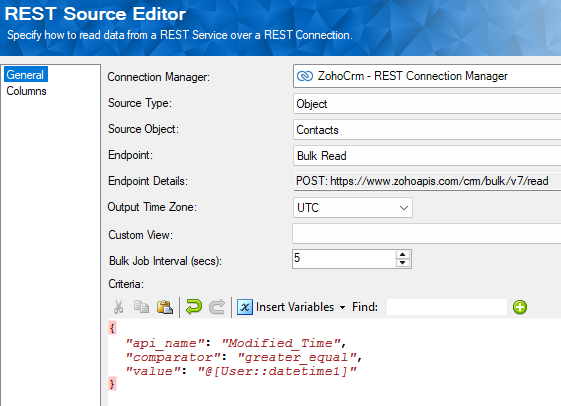Viewport: 561px width, 406px height.
Task: Switch to the Columns page
Action: pyautogui.click(x=26, y=91)
